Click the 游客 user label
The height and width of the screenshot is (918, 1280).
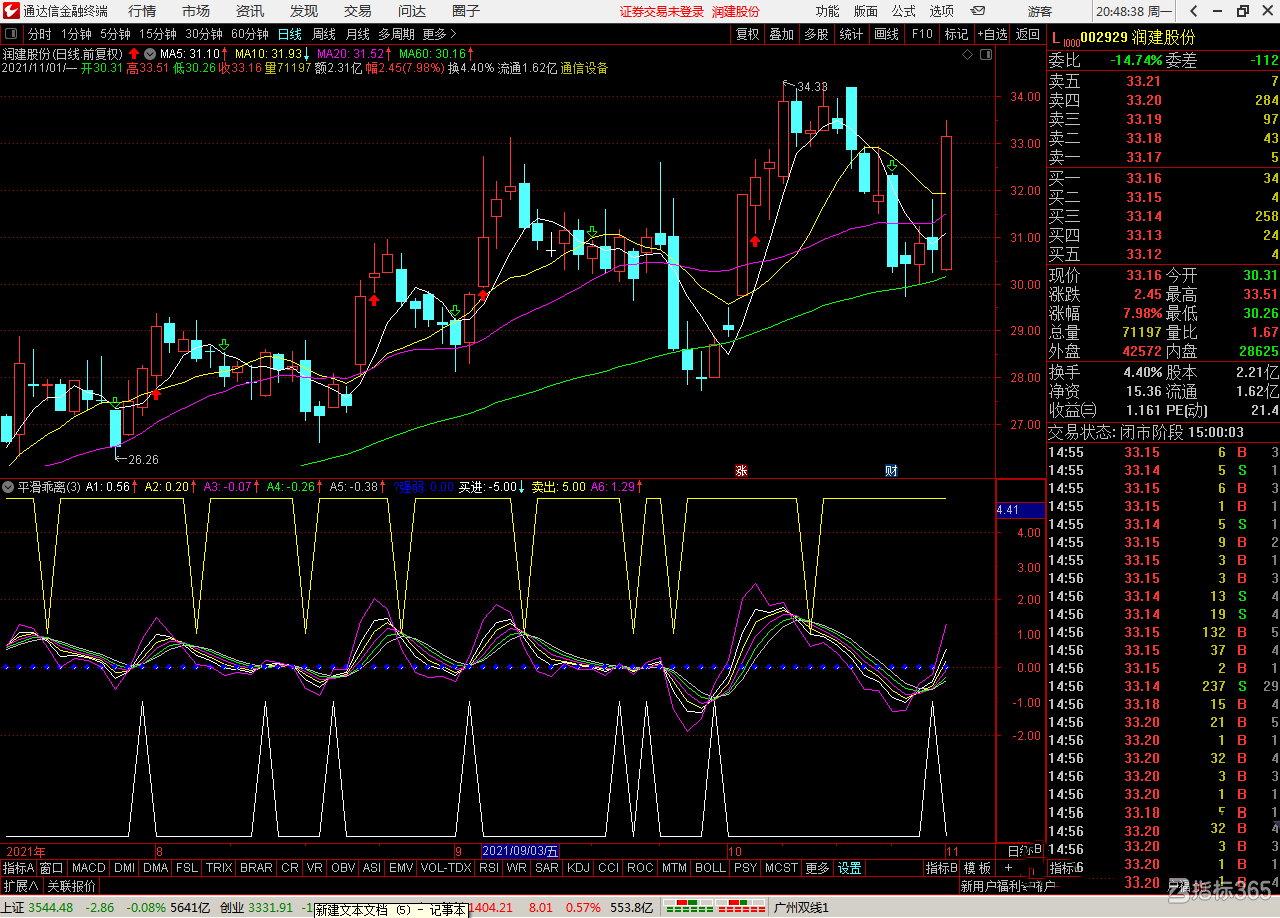(1040, 11)
